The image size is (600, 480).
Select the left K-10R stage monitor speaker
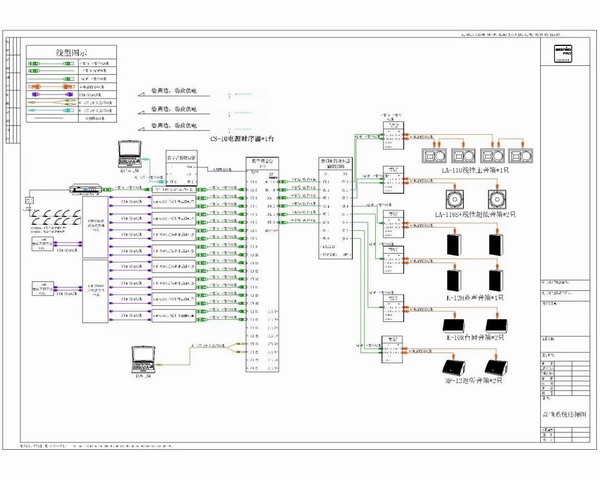[446, 324]
